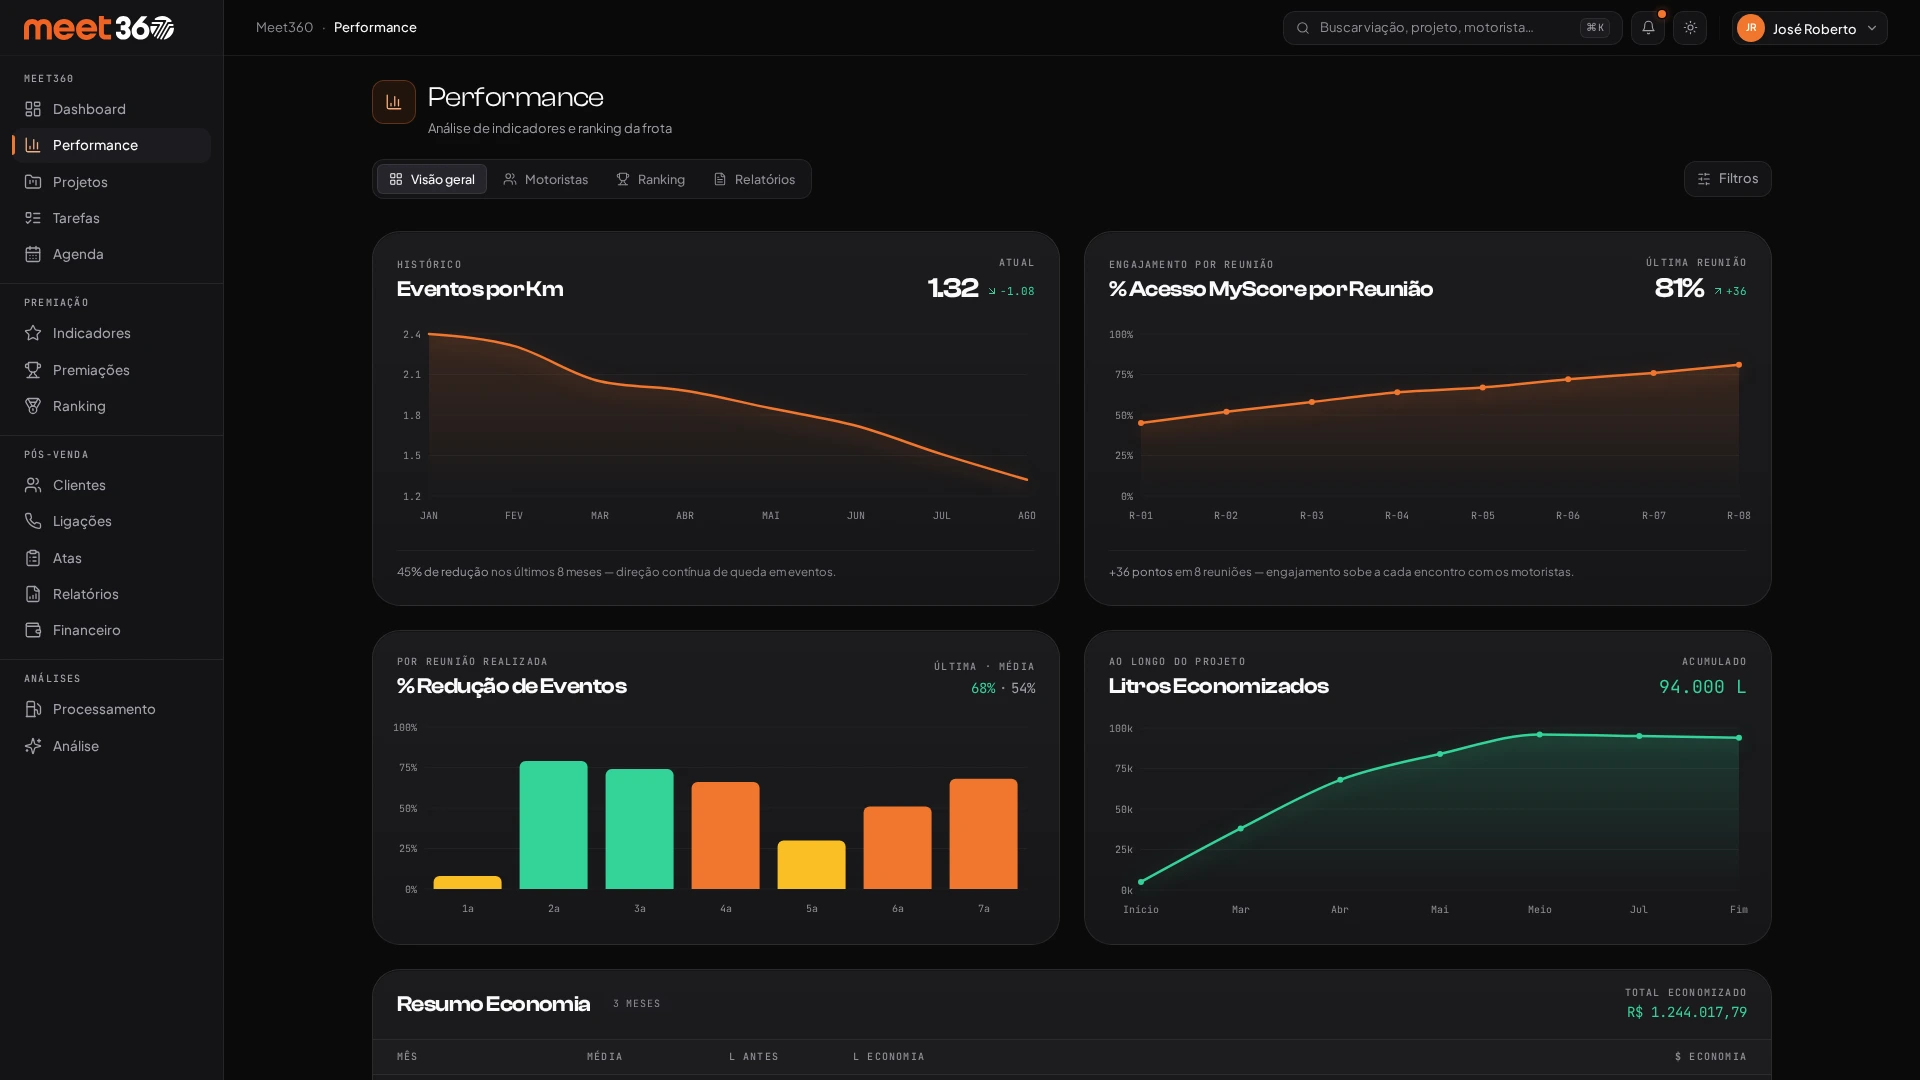Open Dashboard from sidebar

[x=112, y=109]
